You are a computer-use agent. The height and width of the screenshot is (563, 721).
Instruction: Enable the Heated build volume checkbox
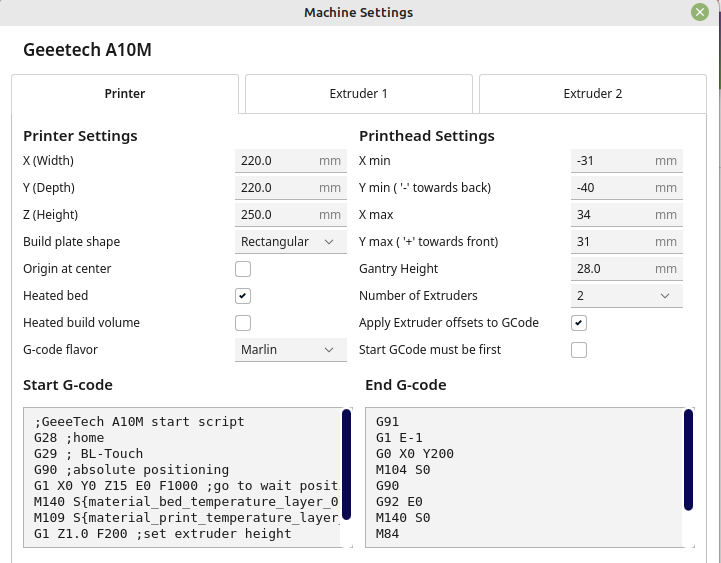coord(243,323)
